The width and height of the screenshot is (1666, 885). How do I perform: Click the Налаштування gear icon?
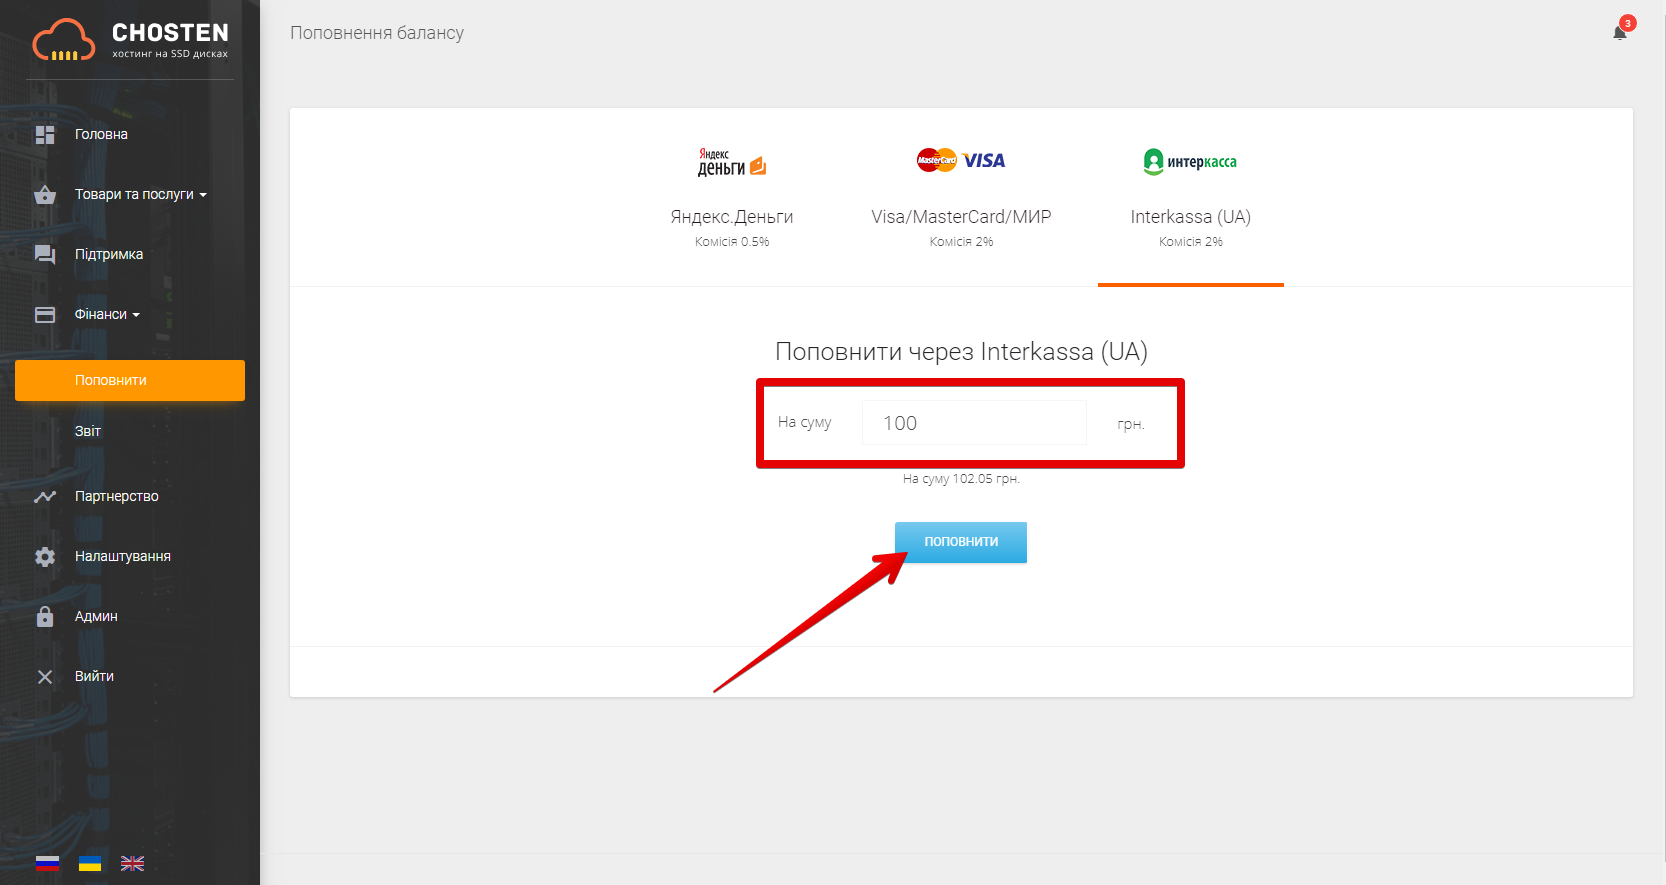(45, 556)
